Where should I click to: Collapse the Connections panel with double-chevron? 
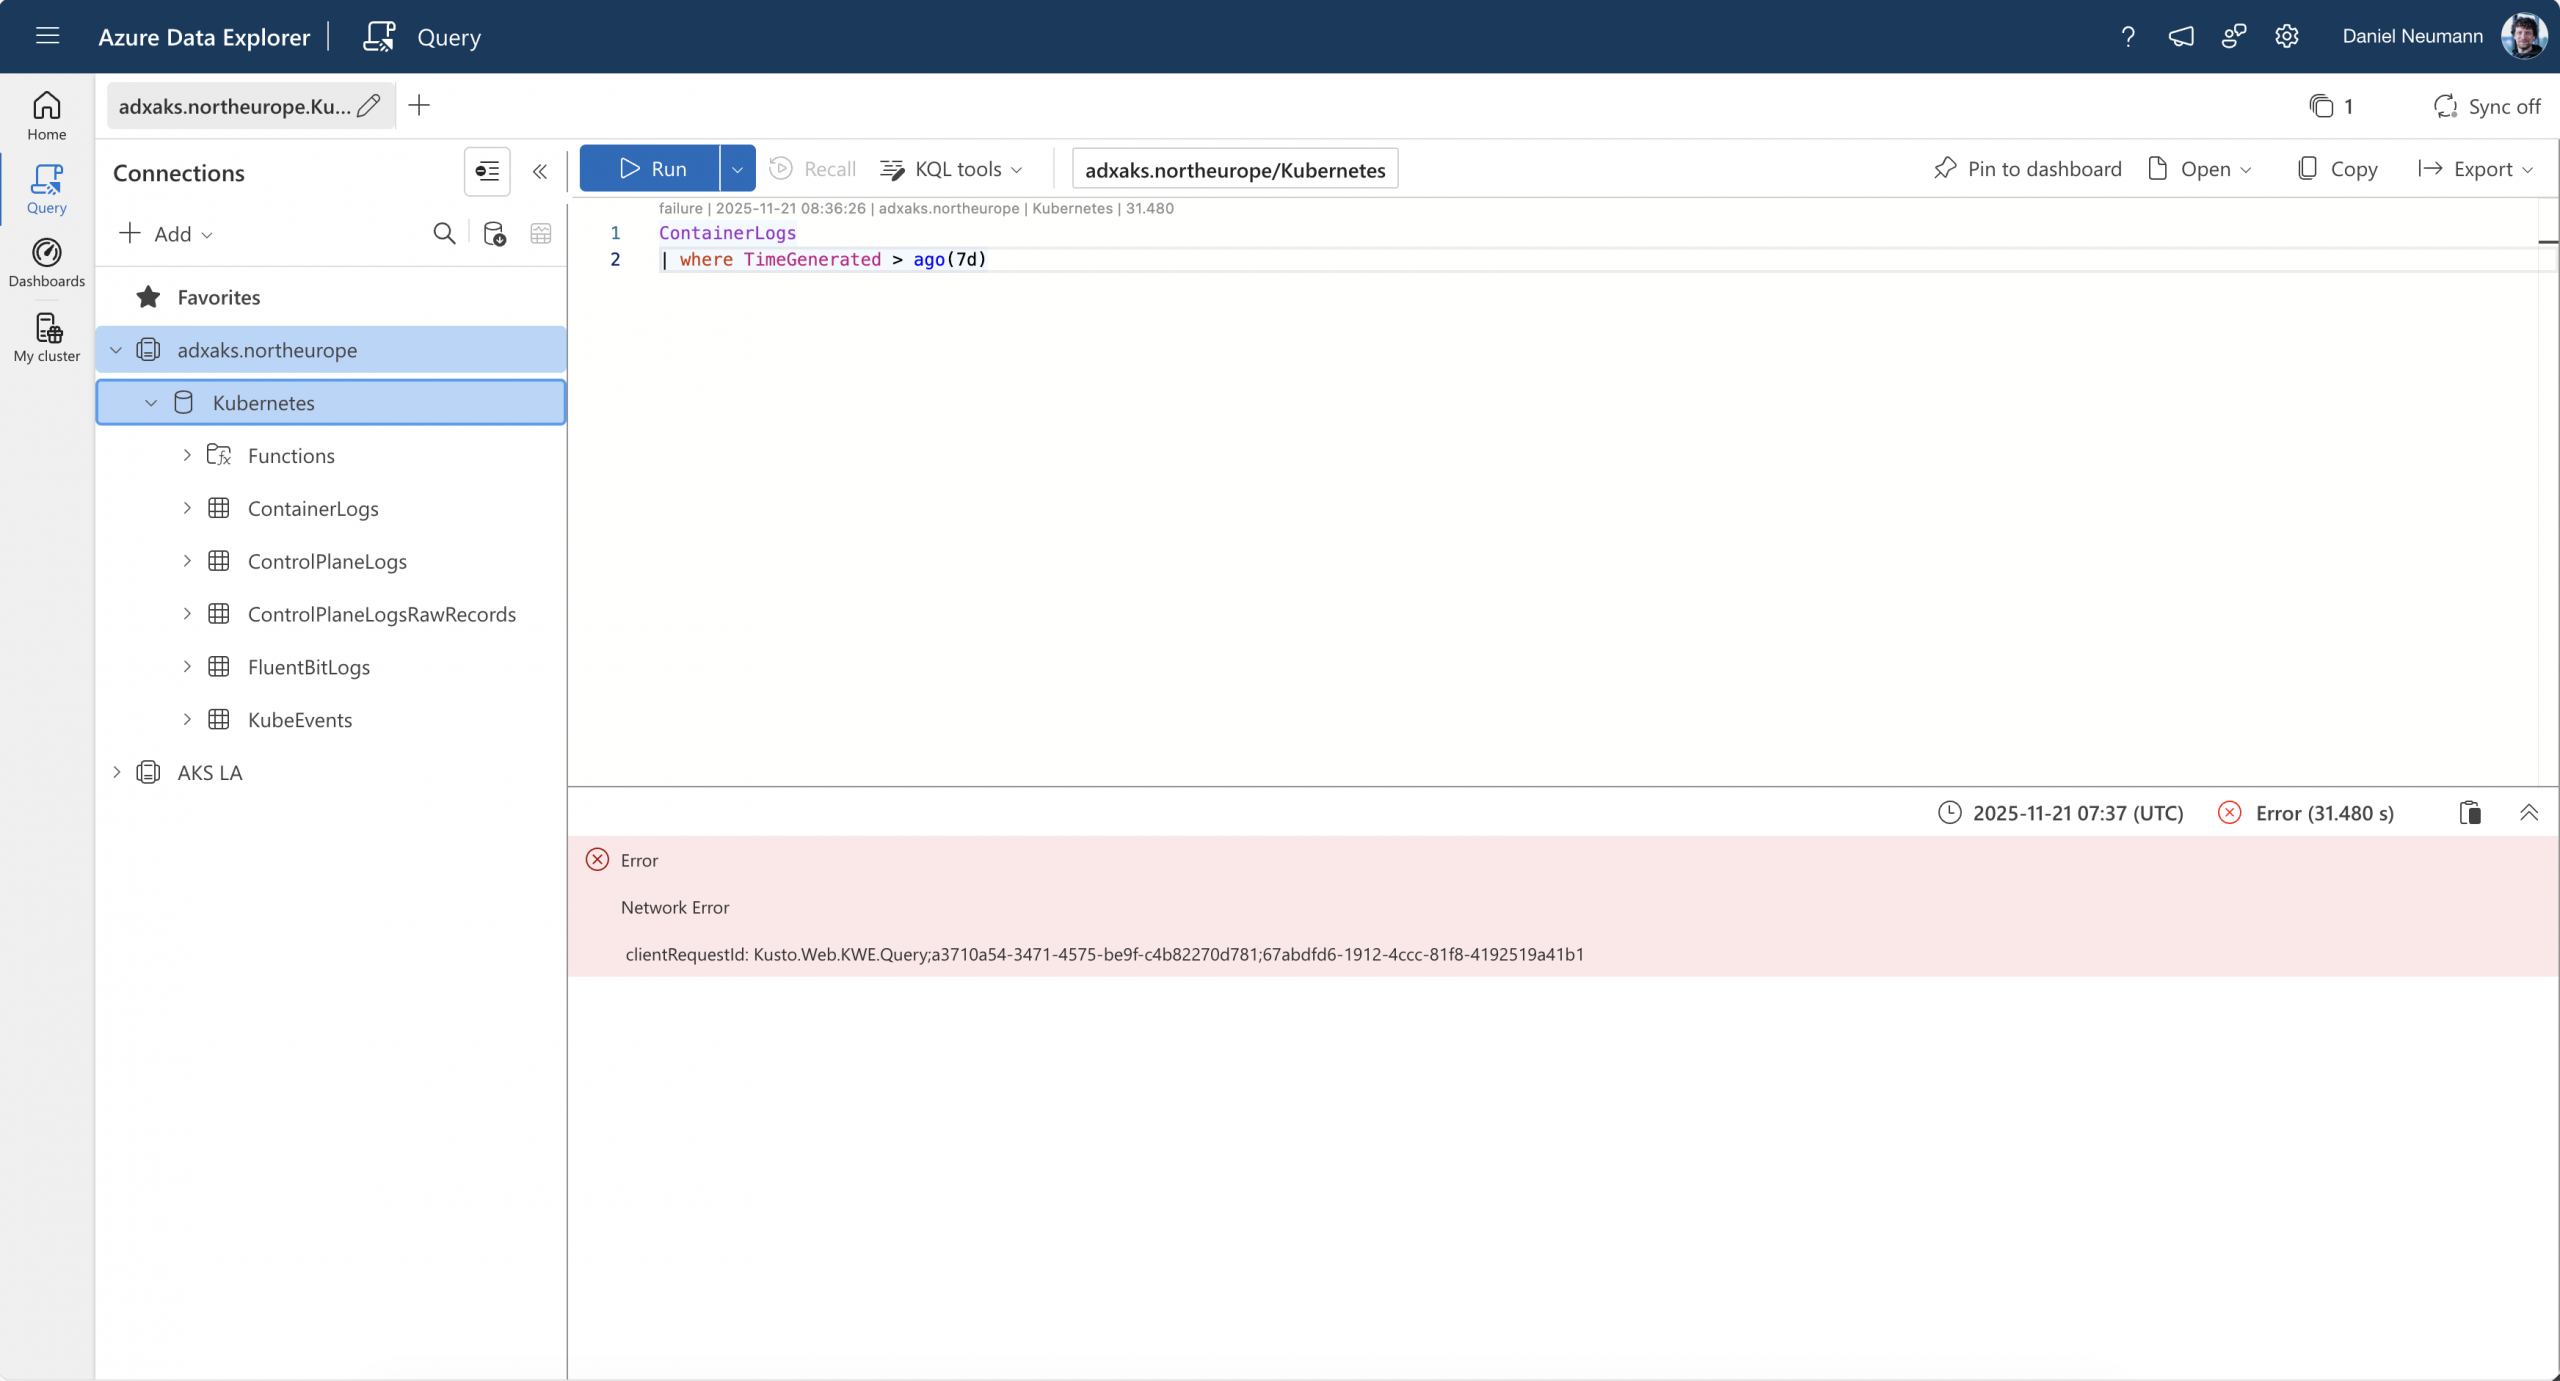click(x=540, y=172)
